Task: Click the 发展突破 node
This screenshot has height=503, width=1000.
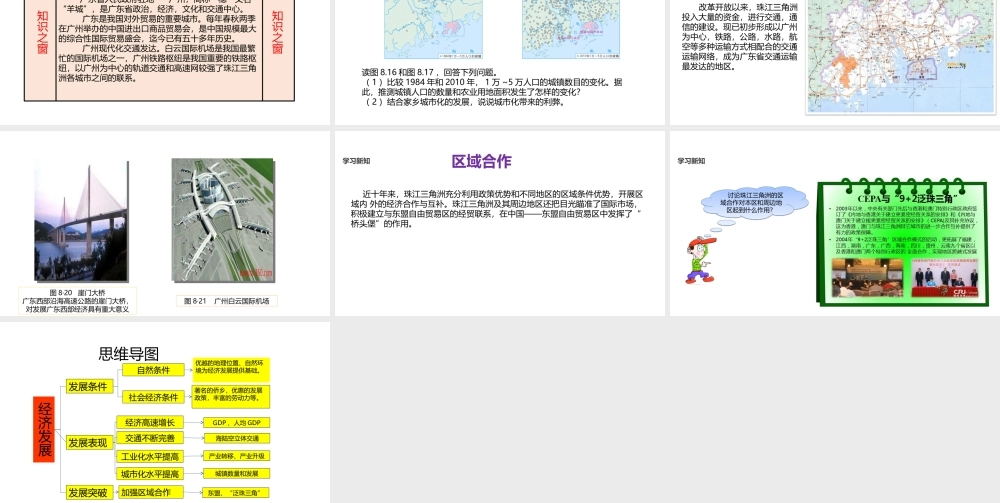Action: (x=91, y=493)
